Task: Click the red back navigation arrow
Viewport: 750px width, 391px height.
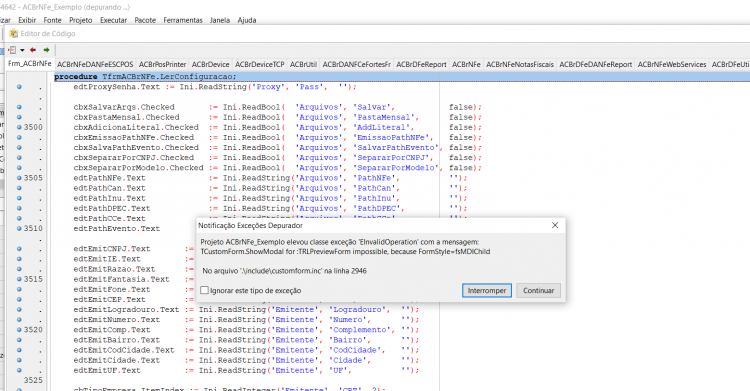Action: [33, 50]
